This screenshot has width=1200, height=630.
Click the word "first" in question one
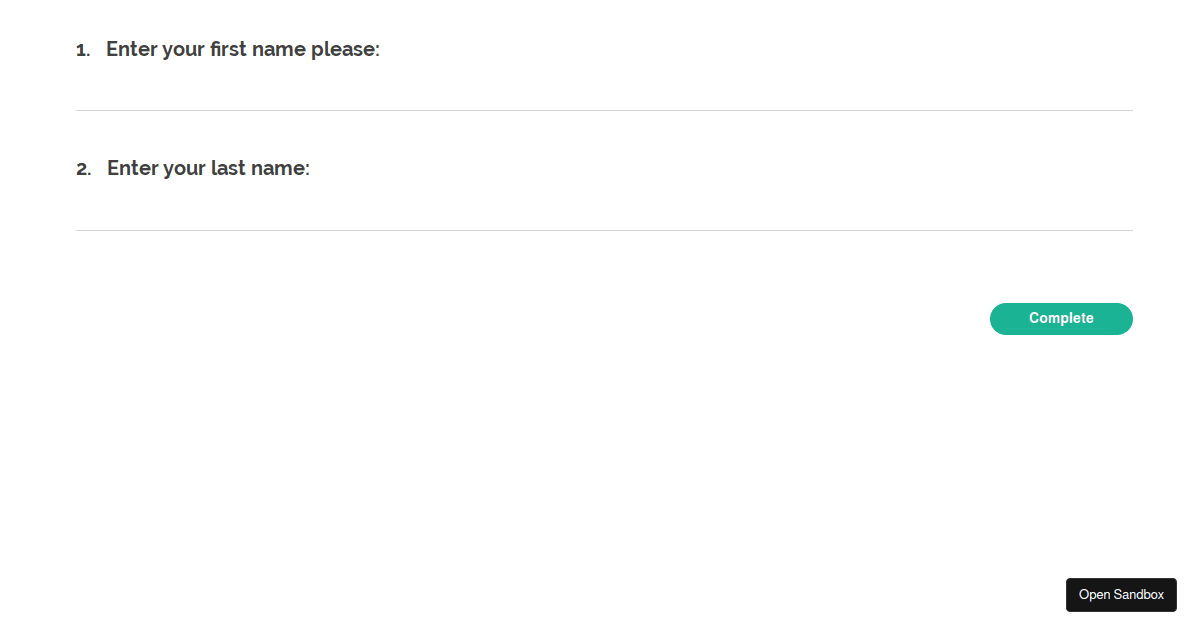pyautogui.click(x=228, y=49)
